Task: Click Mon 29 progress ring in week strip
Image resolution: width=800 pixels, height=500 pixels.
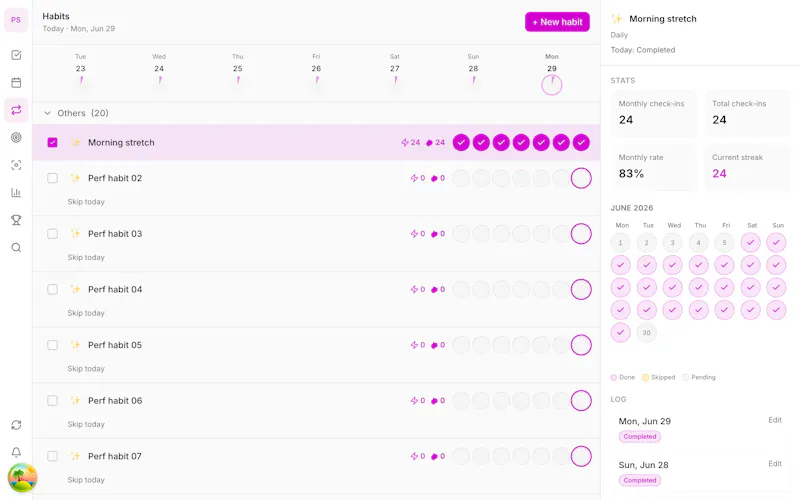Action: click(552, 85)
